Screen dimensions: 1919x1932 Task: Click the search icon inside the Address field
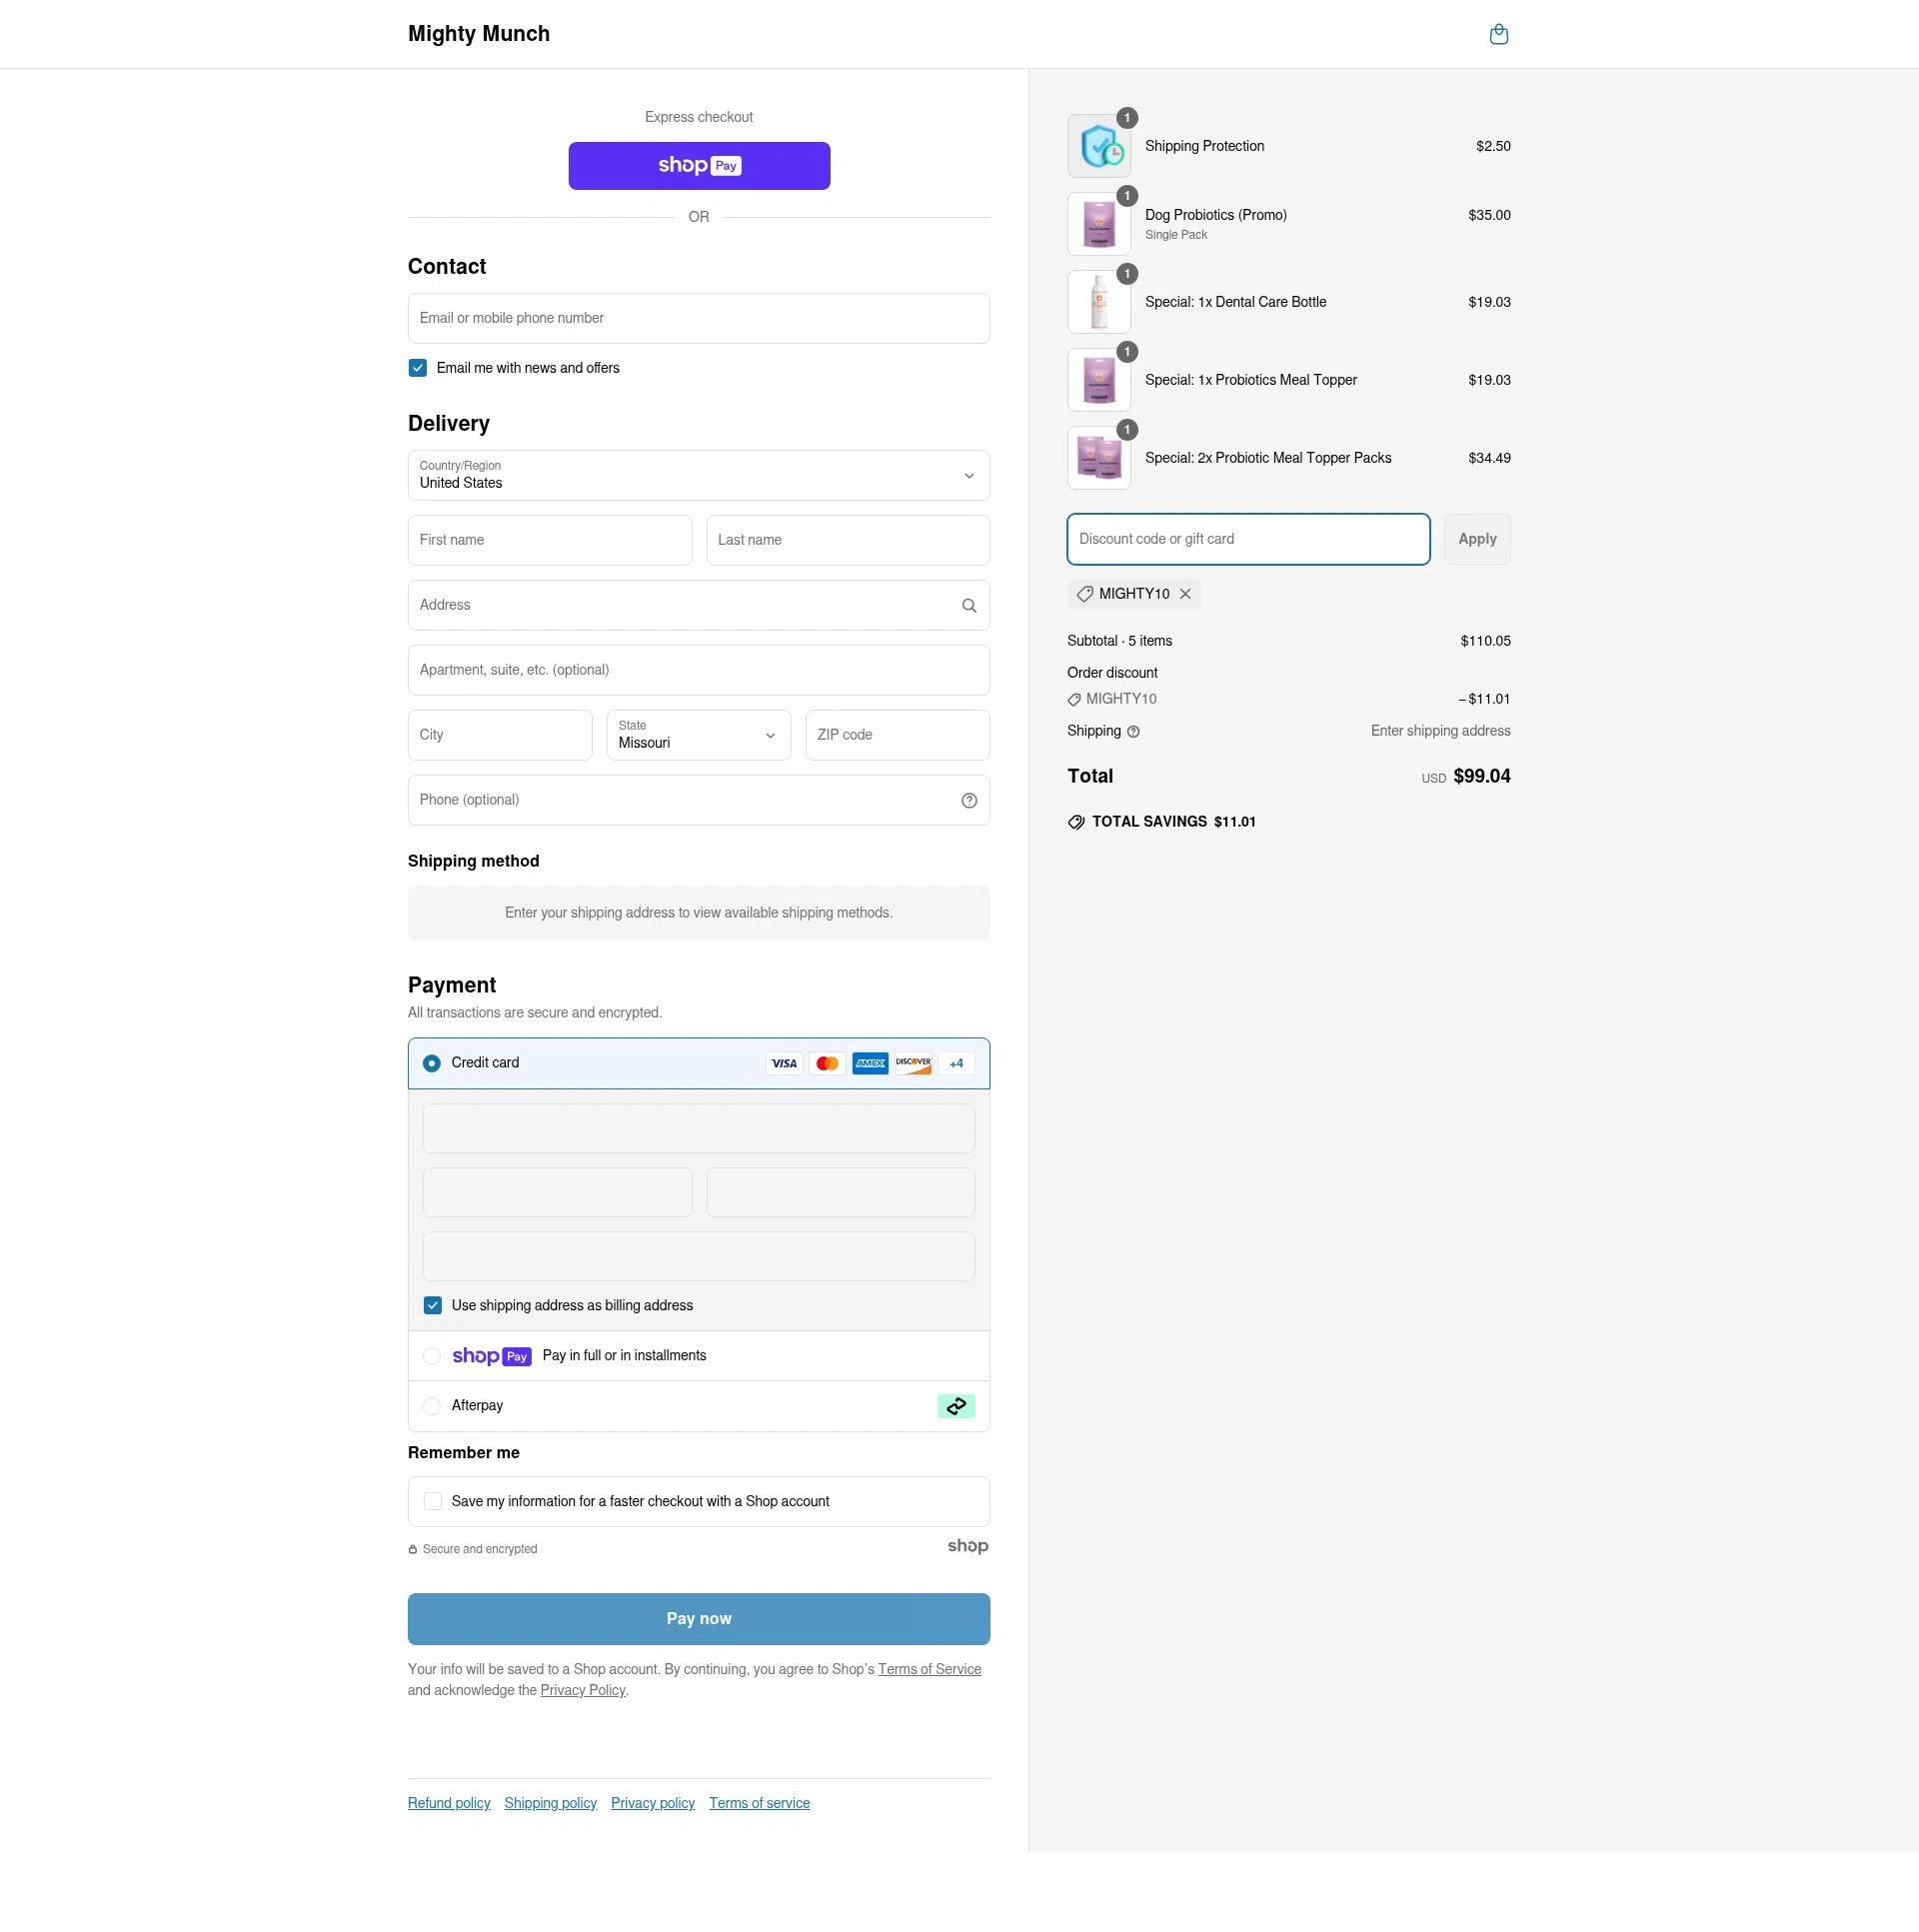[x=968, y=605]
